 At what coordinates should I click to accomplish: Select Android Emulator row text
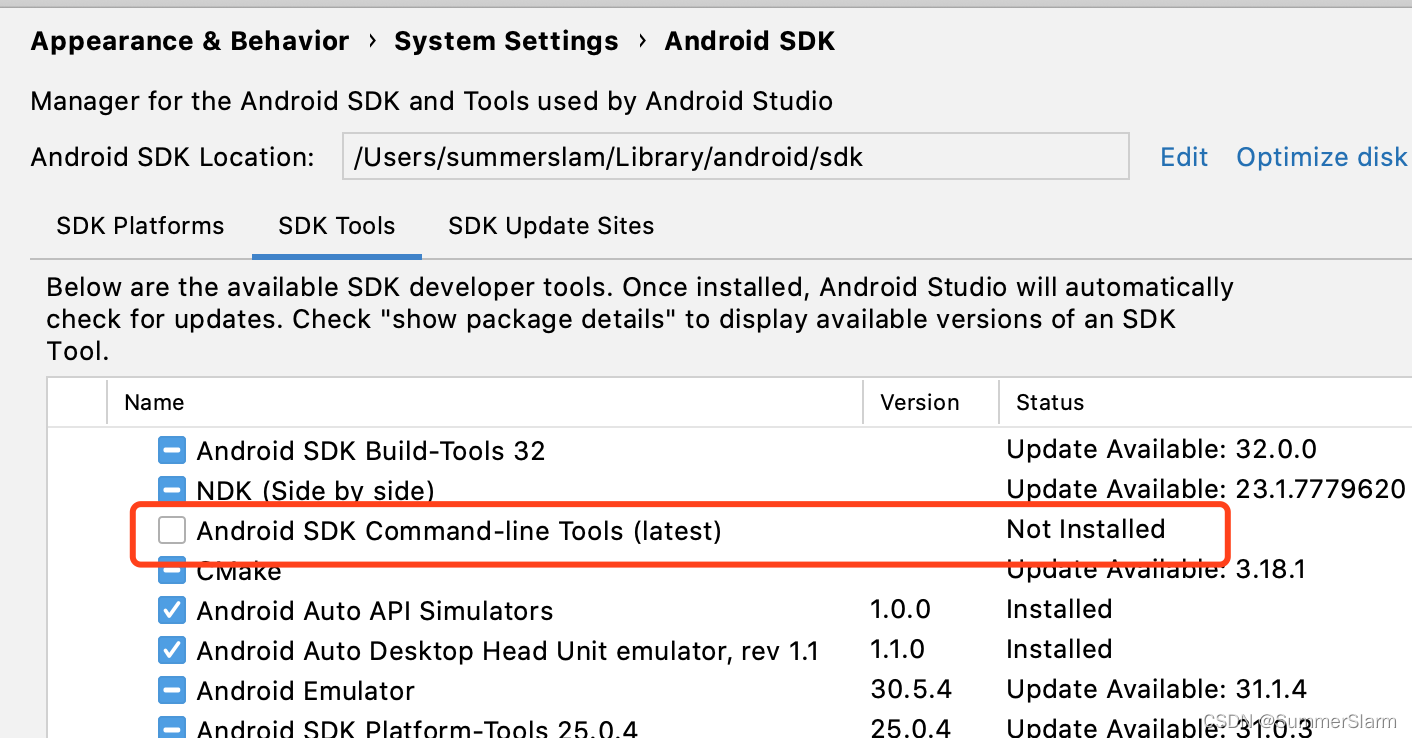[306, 691]
